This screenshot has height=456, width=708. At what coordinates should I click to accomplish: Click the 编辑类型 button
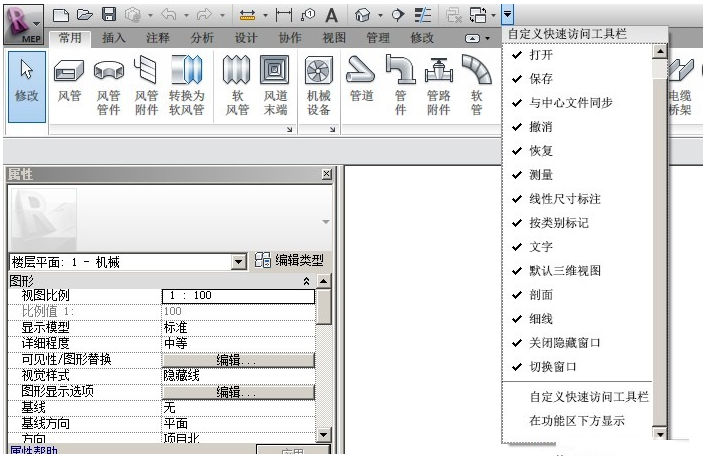pyautogui.click(x=289, y=261)
